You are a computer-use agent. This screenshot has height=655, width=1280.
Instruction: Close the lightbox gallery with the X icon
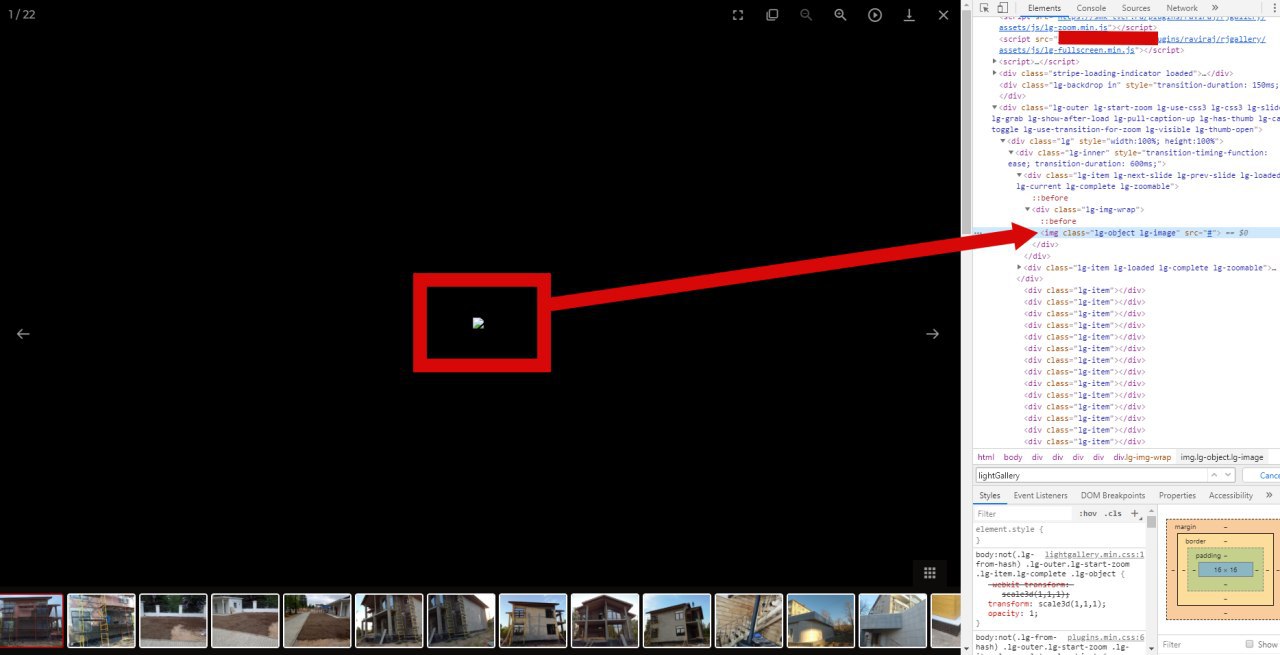pos(943,15)
